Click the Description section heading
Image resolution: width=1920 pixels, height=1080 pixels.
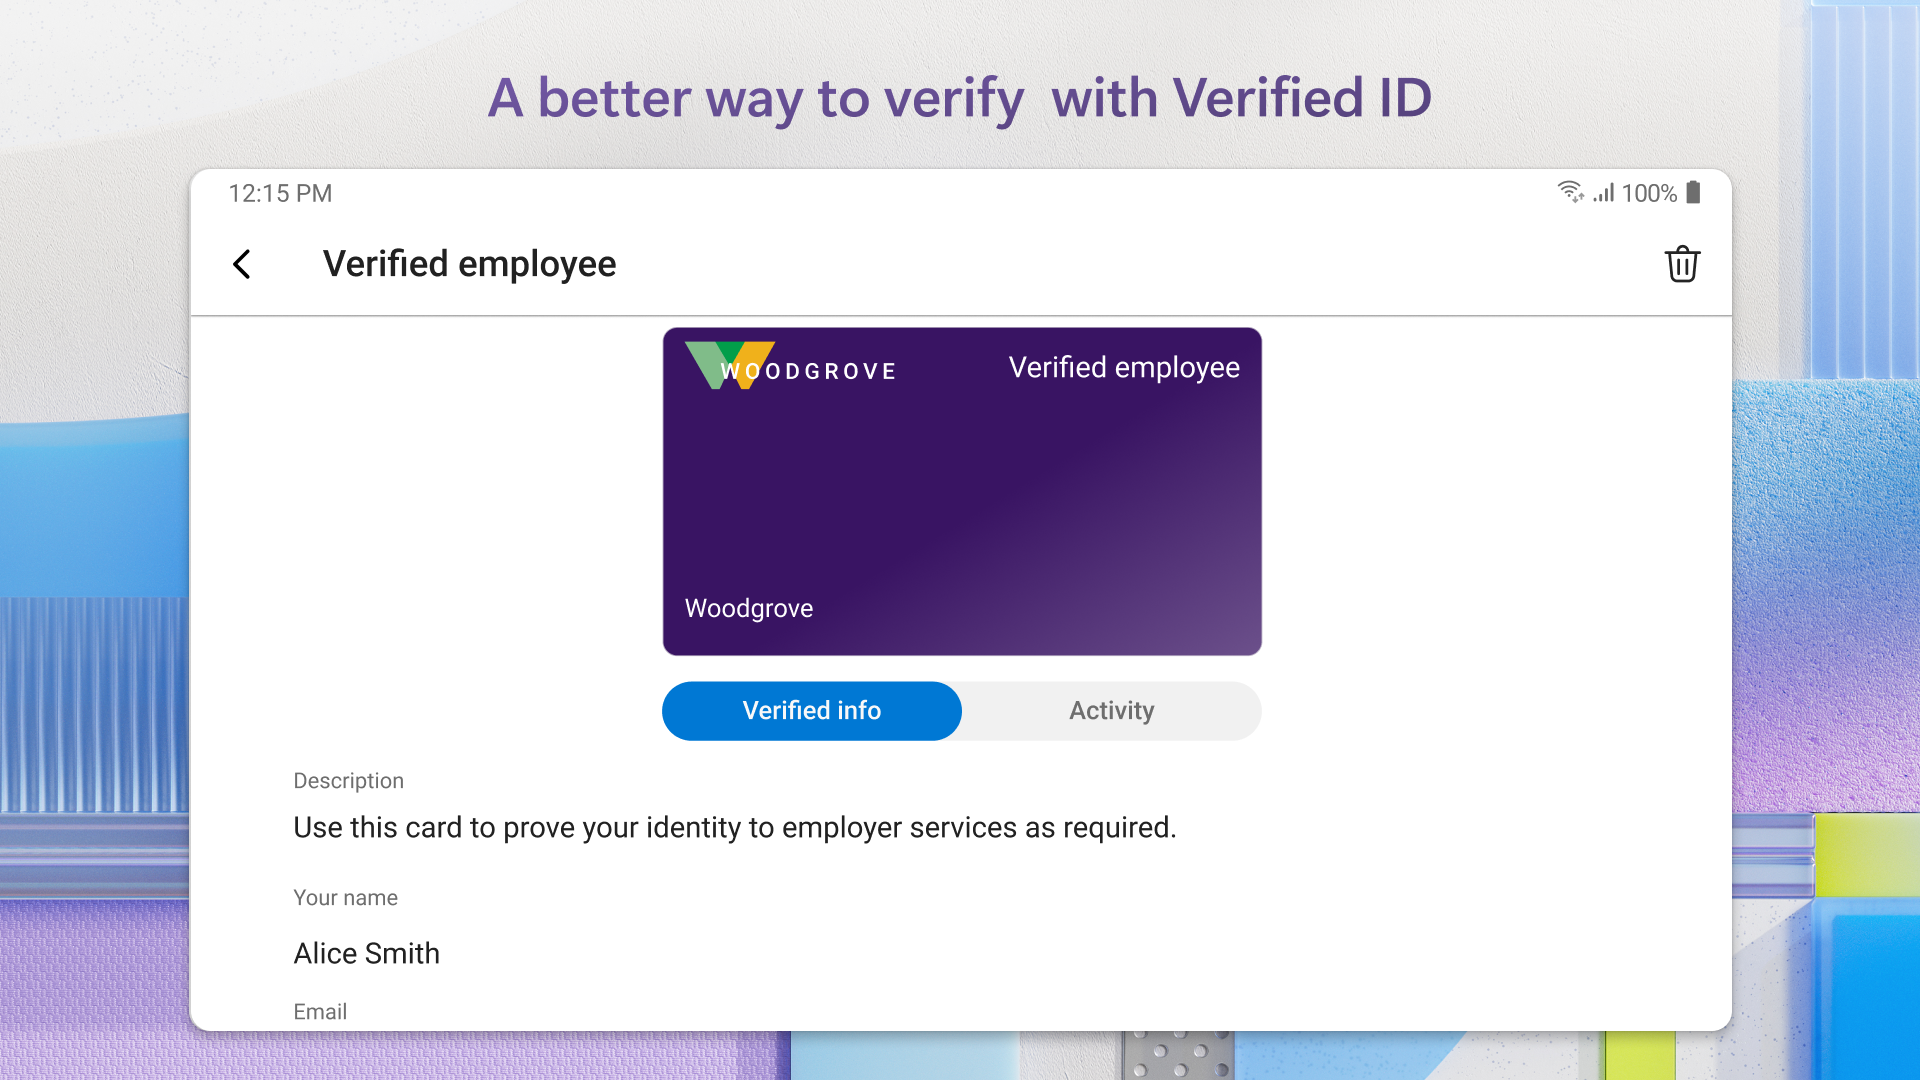point(348,780)
